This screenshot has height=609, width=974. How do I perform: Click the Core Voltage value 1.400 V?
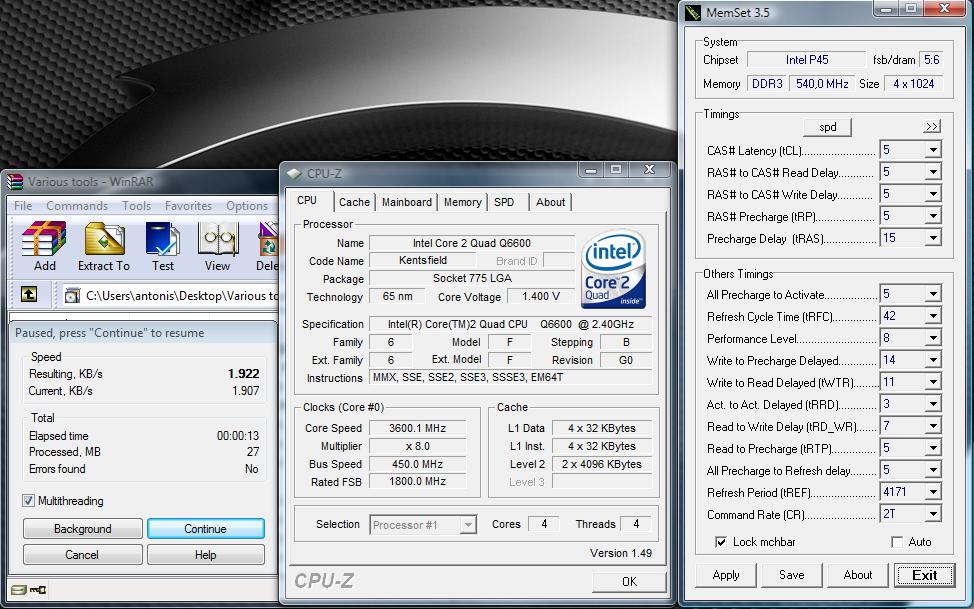(x=541, y=296)
